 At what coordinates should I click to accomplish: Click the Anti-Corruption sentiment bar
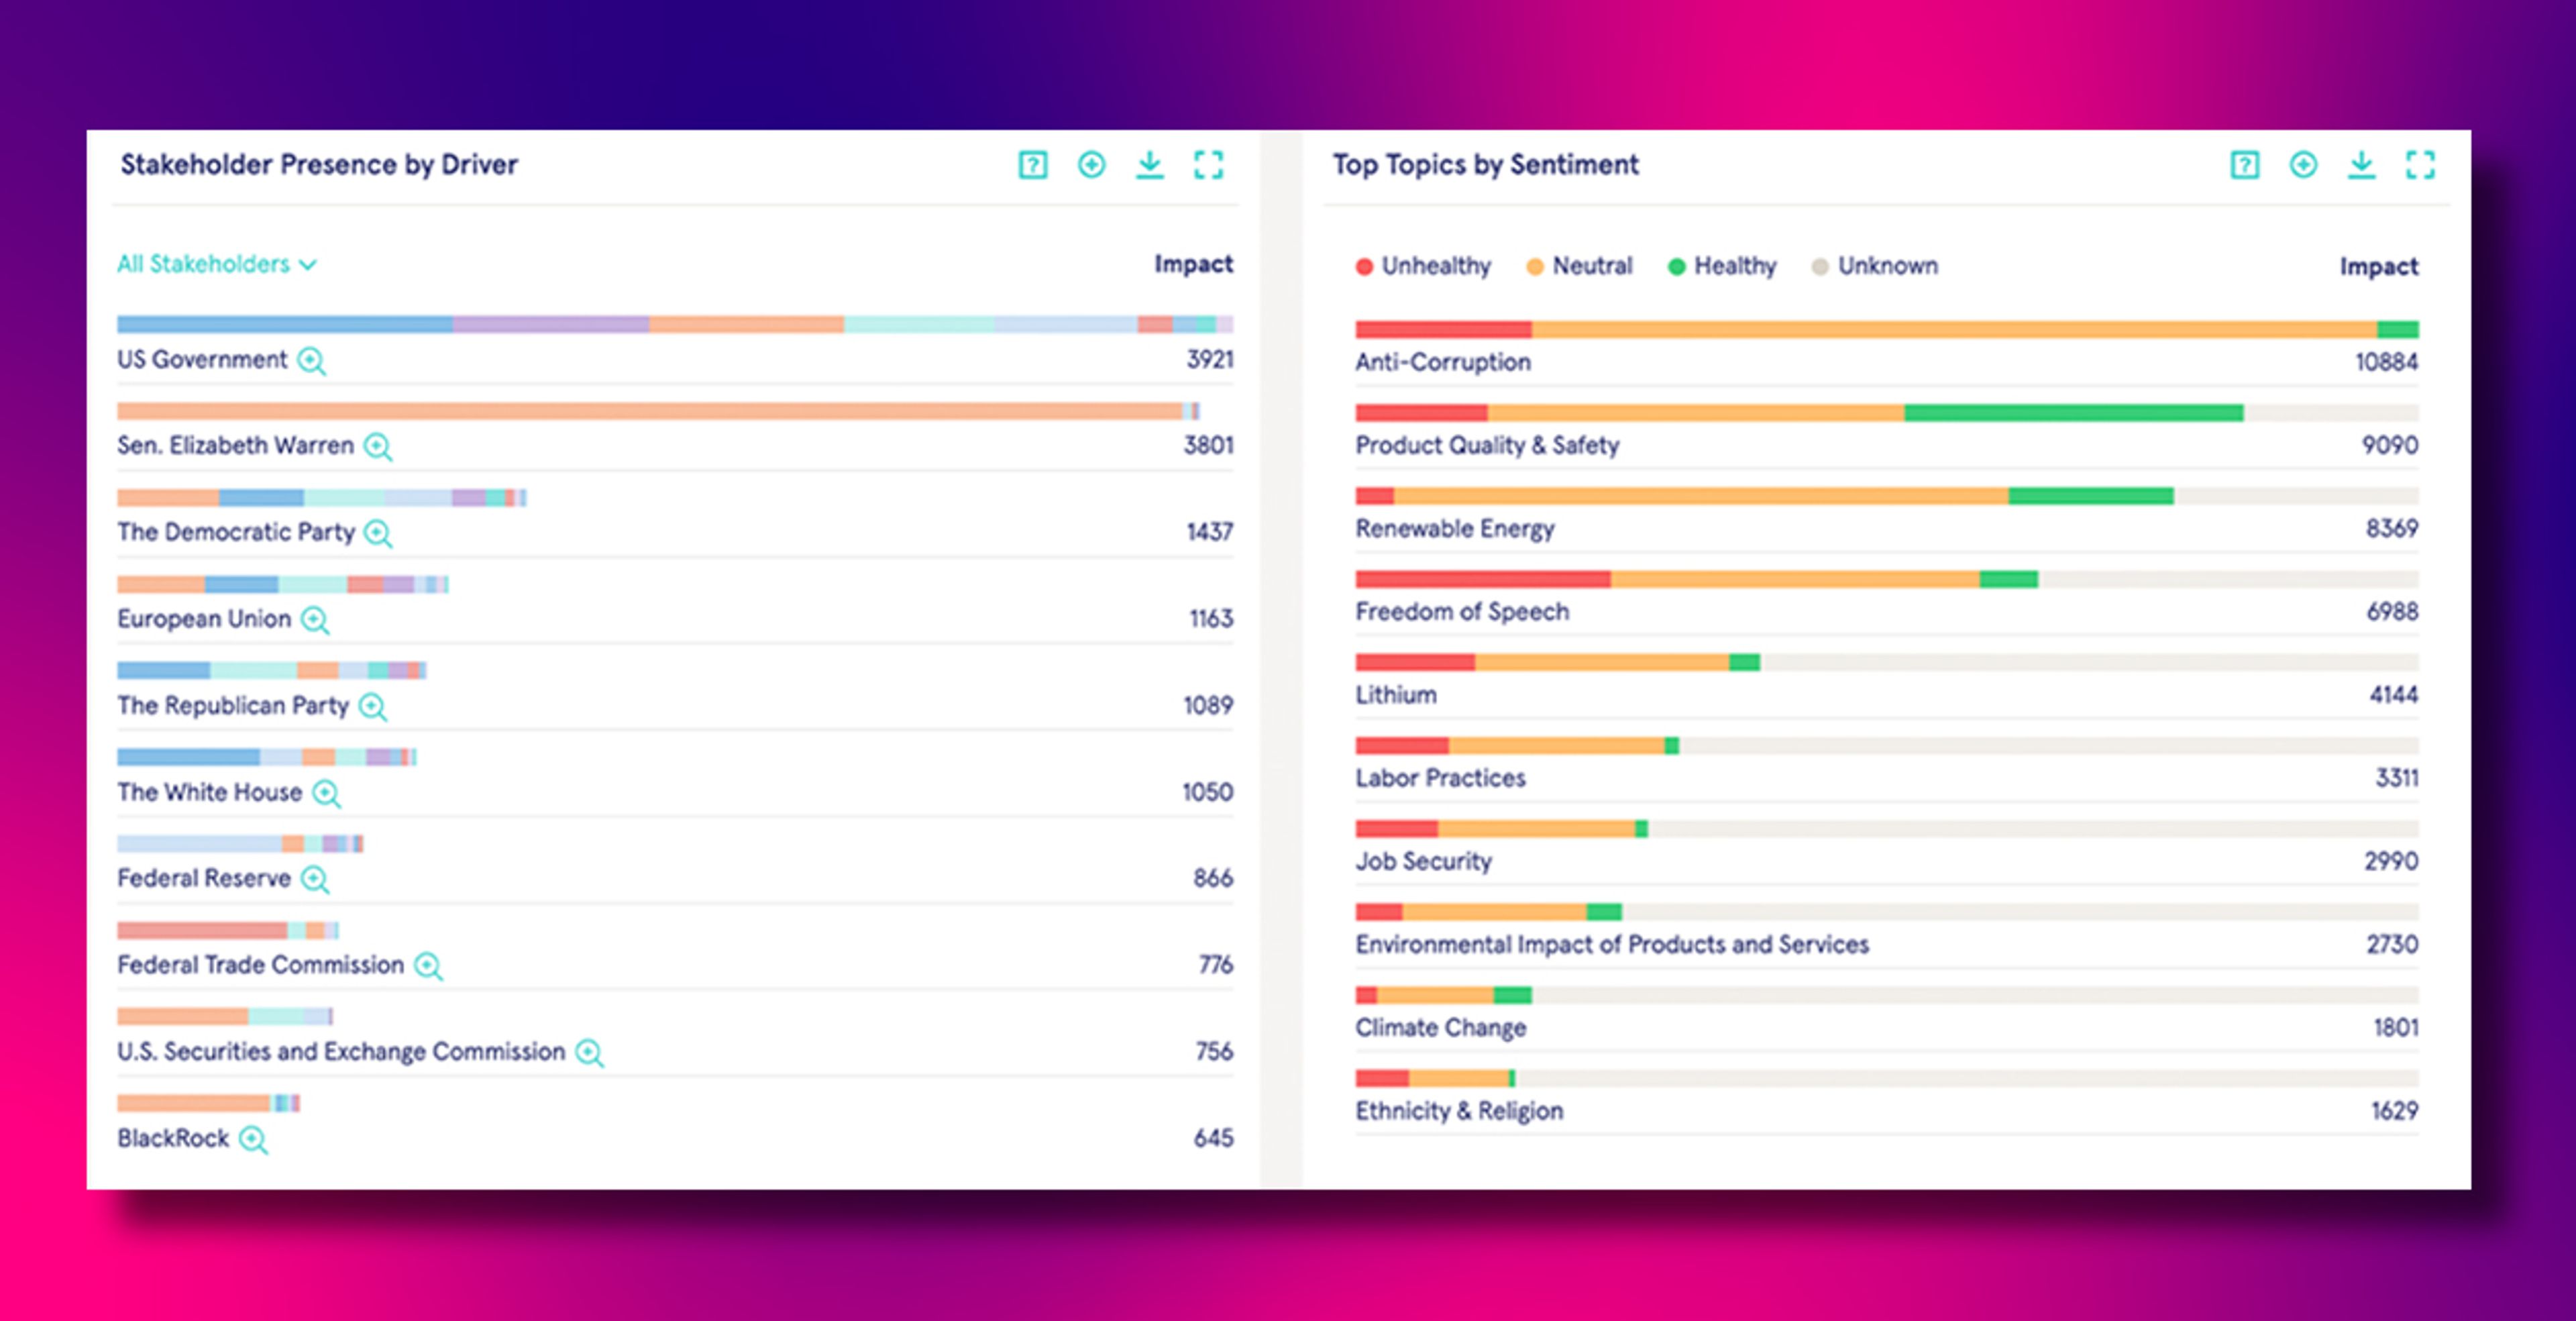tap(1887, 330)
